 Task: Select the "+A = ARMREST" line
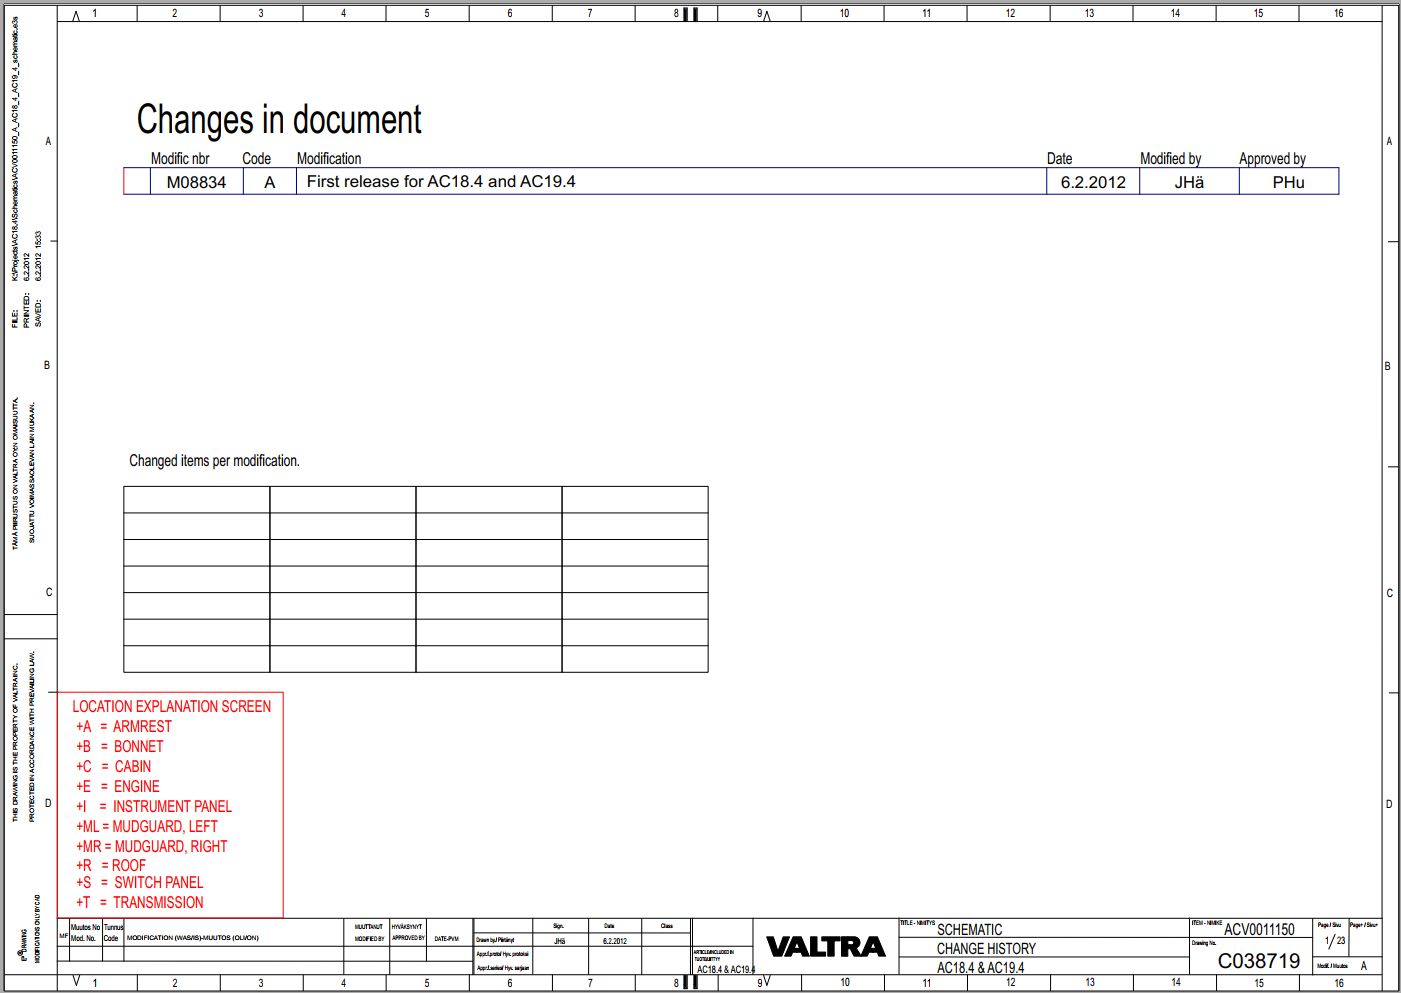click(124, 726)
